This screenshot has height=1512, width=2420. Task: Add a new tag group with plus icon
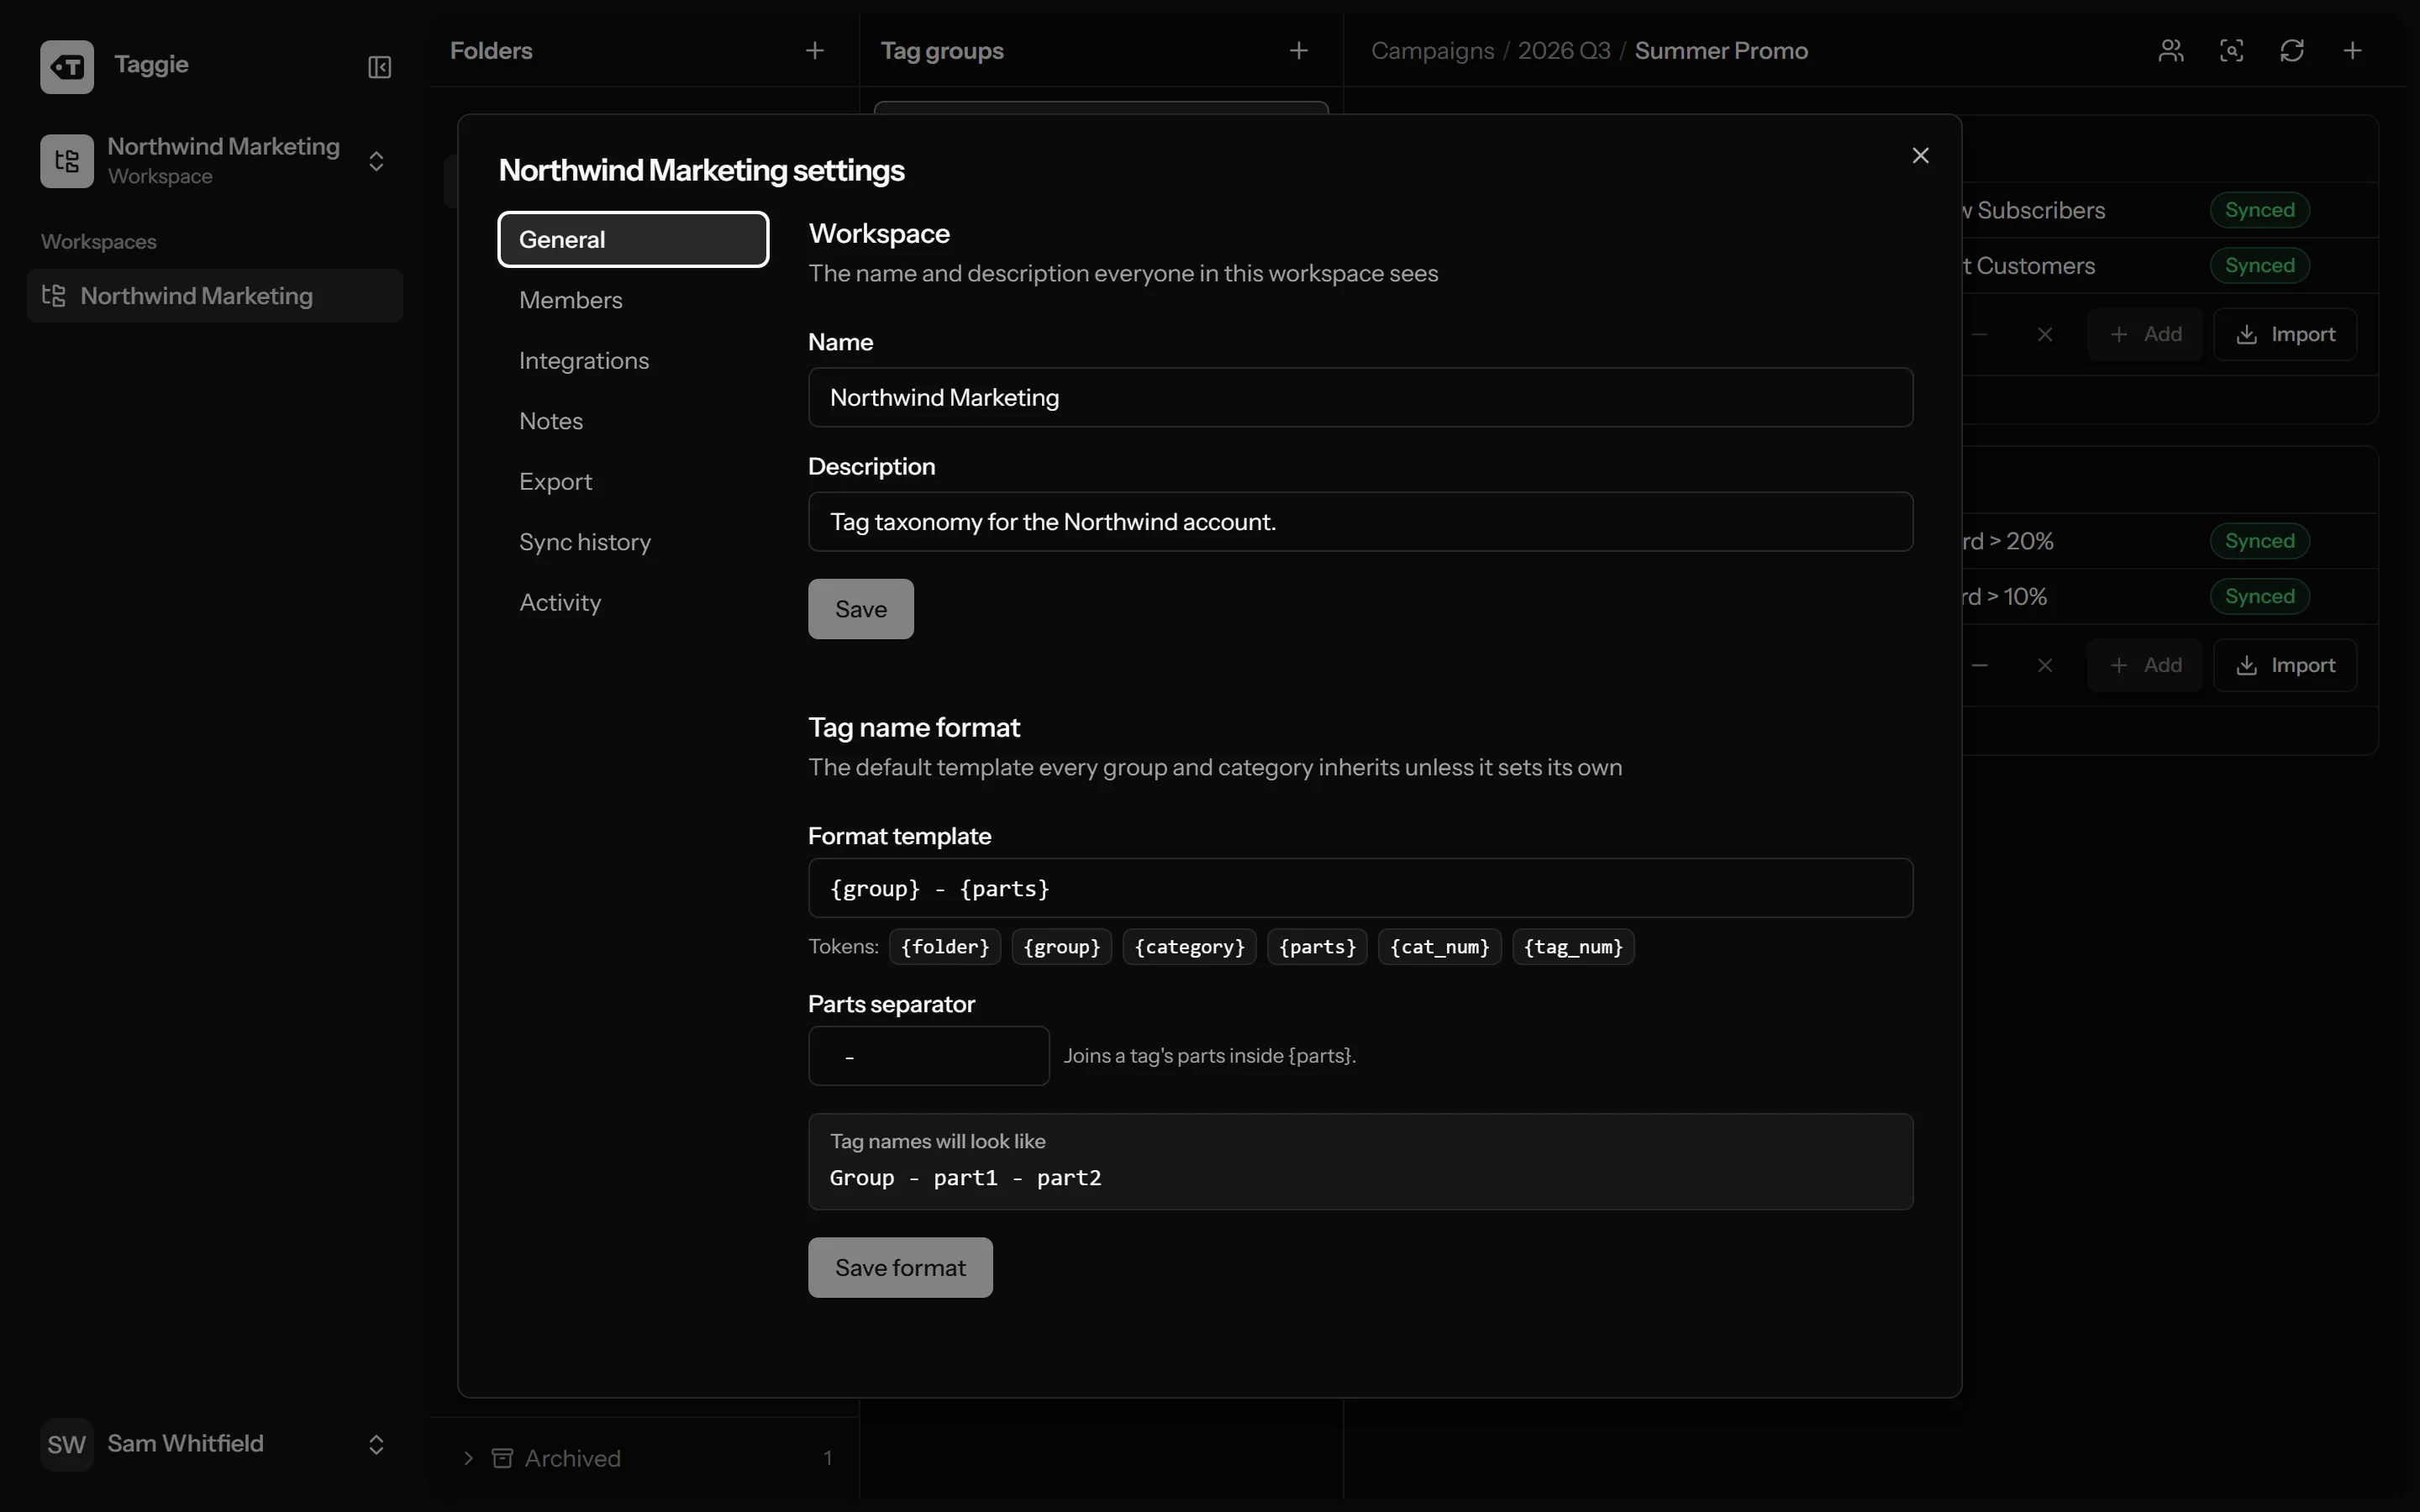(1298, 51)
